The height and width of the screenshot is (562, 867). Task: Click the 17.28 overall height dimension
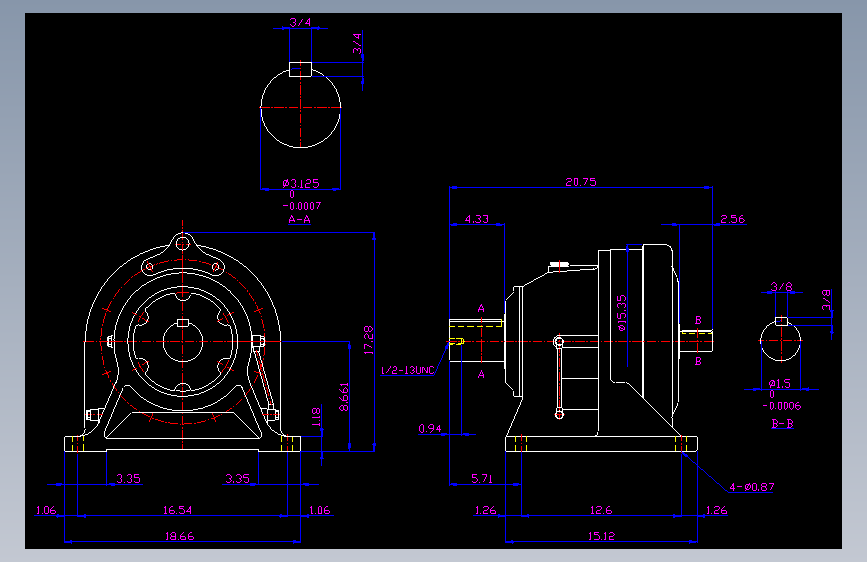pyautogui.click(x=369, y=340)
